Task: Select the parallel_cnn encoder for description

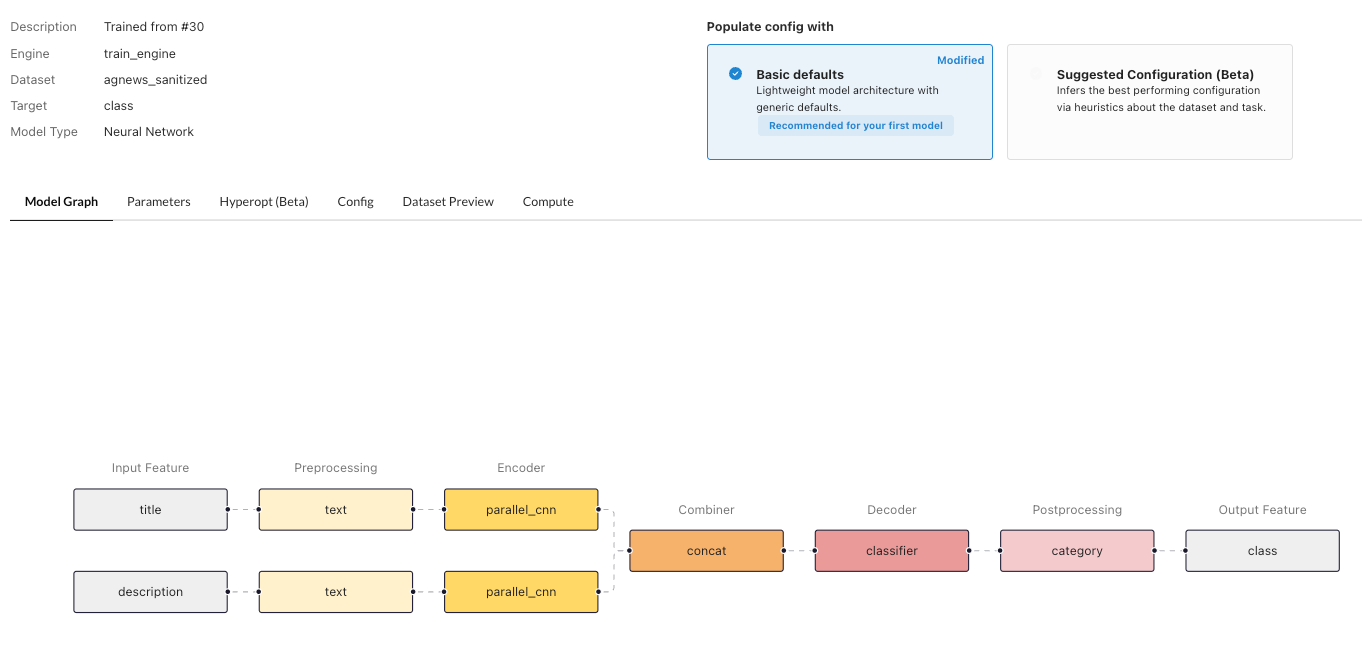Action: pyautogui.click(x=521, y=592)
